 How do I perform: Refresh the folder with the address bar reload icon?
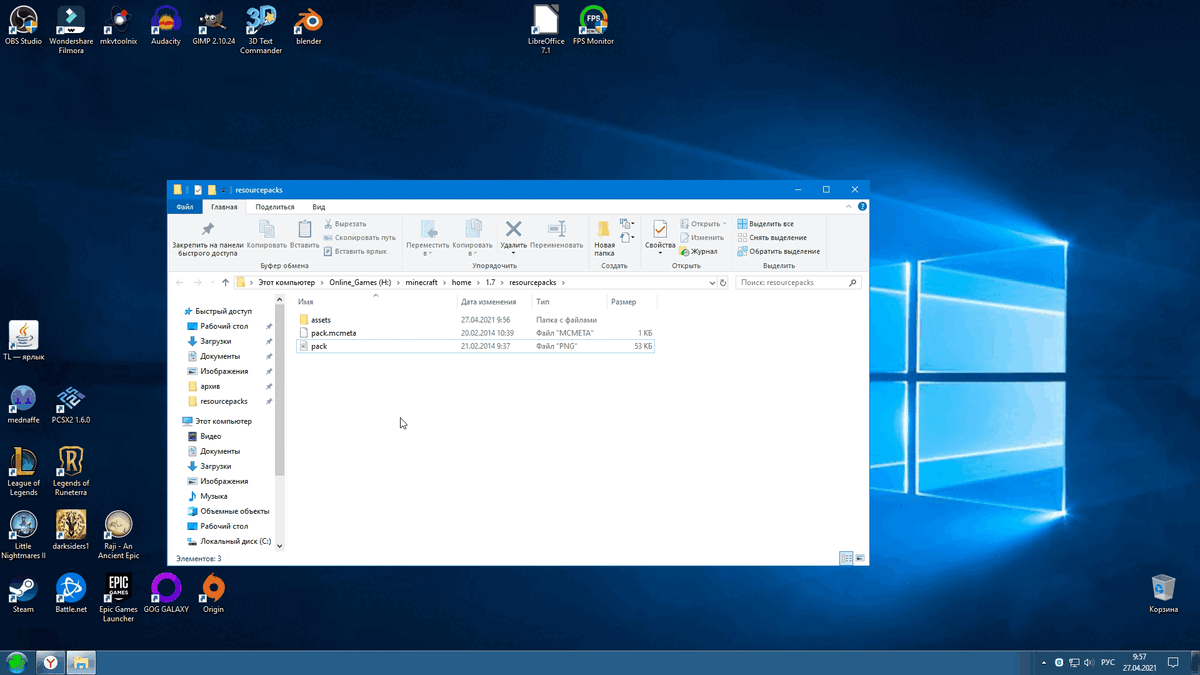pyautogui.click(x=723, y=283)
